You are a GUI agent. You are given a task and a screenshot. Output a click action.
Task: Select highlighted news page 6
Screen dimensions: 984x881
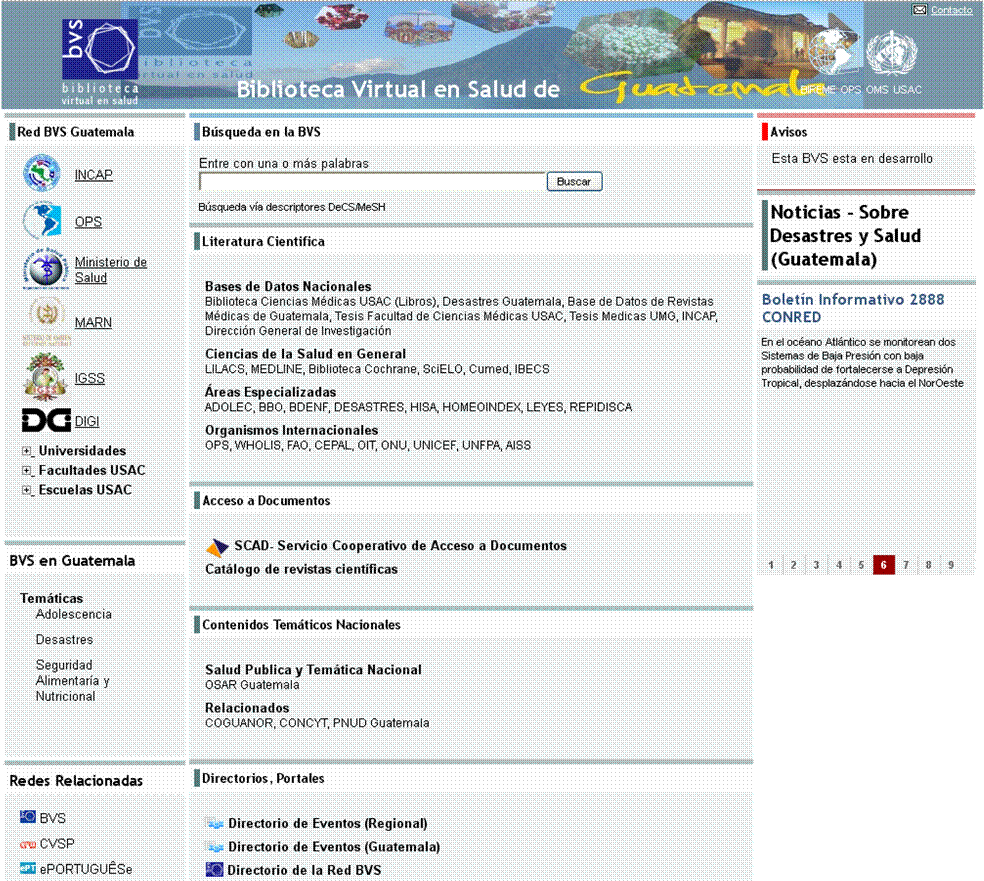(x=884, y=565)
